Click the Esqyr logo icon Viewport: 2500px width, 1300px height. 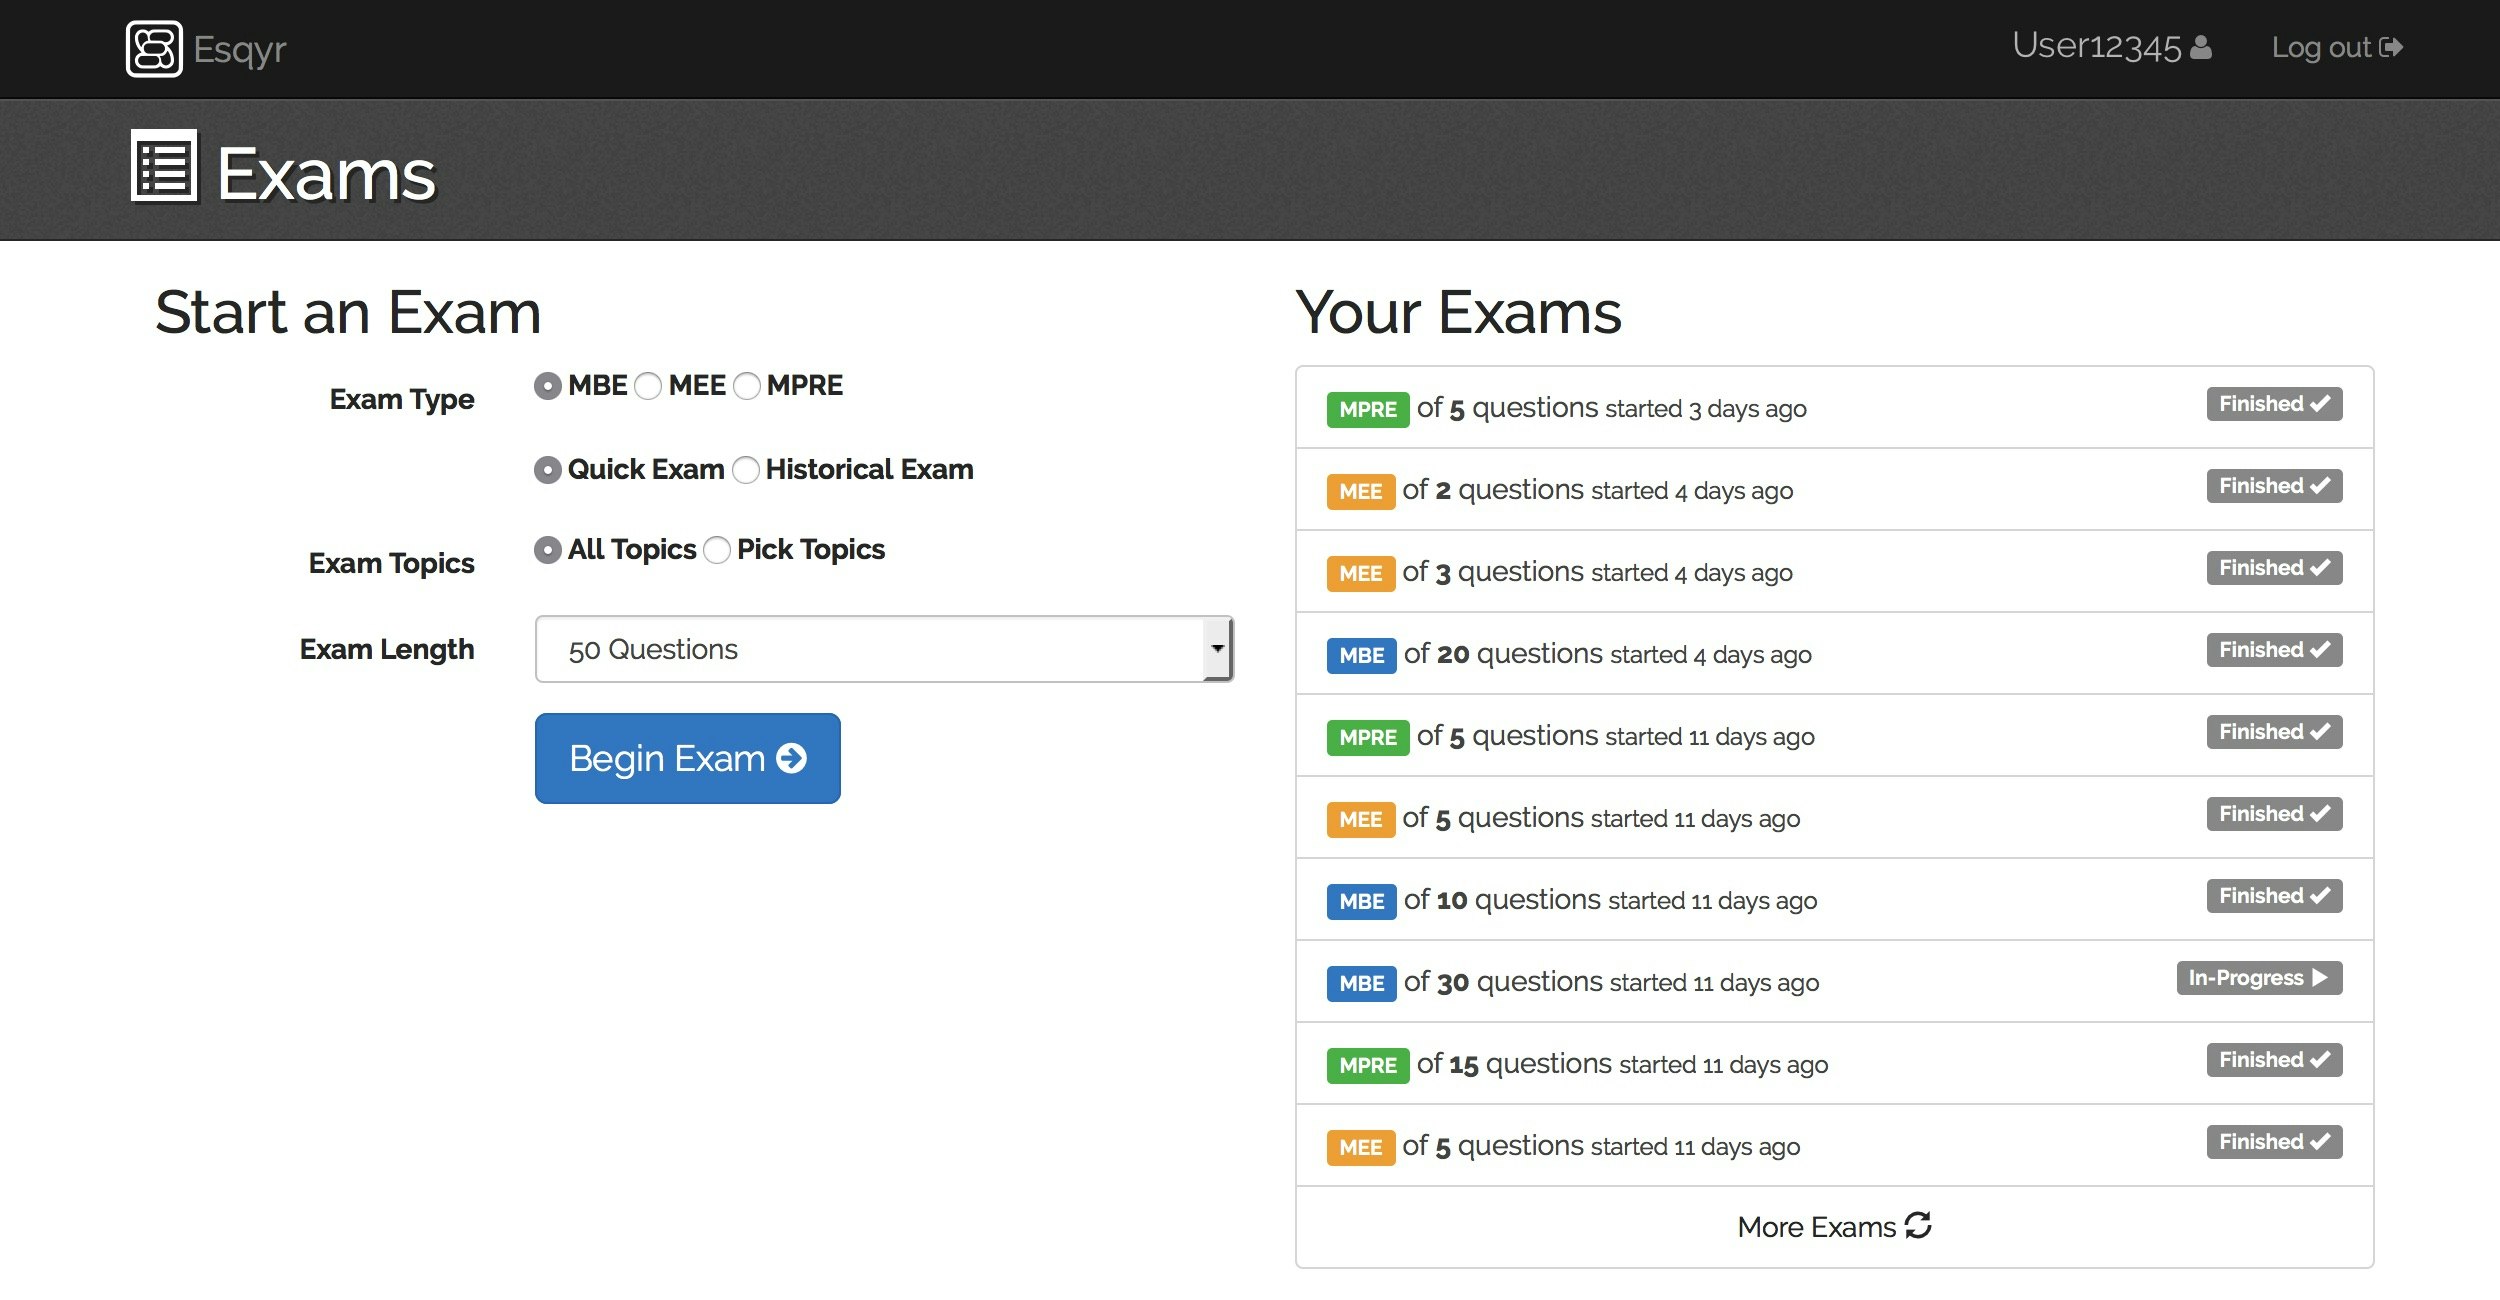154,49
